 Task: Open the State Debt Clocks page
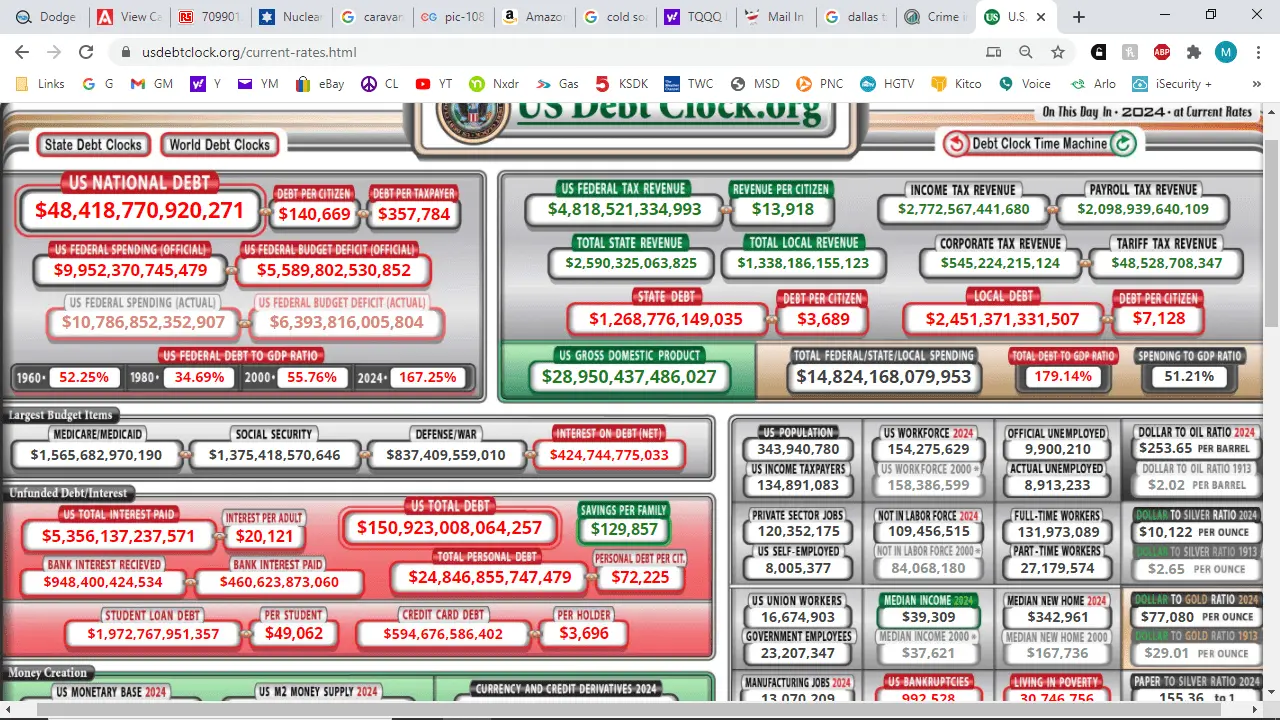[92, 144]
